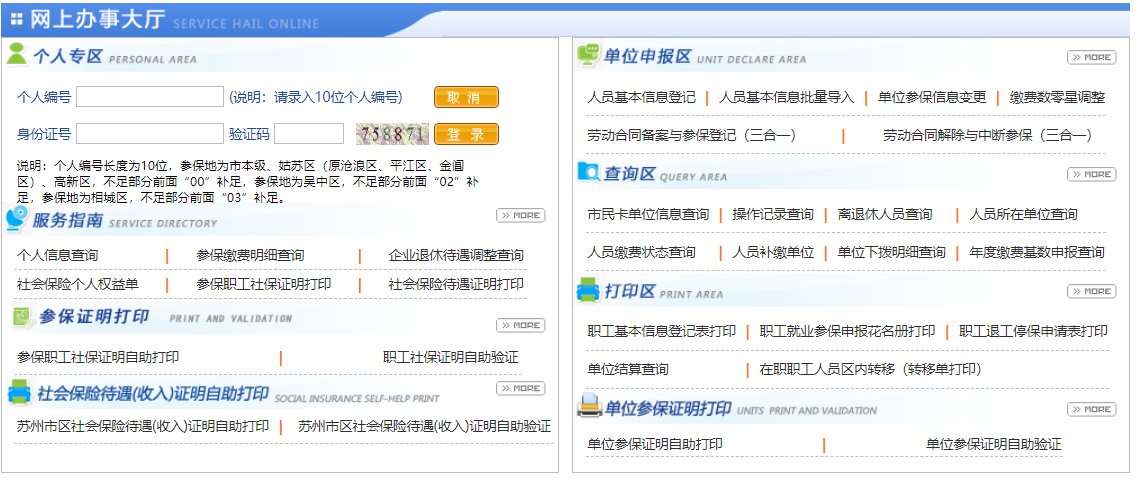The image size is (1136, 481).
Task: Open 缴费数零星调整 link
Action: point(1058,97)
